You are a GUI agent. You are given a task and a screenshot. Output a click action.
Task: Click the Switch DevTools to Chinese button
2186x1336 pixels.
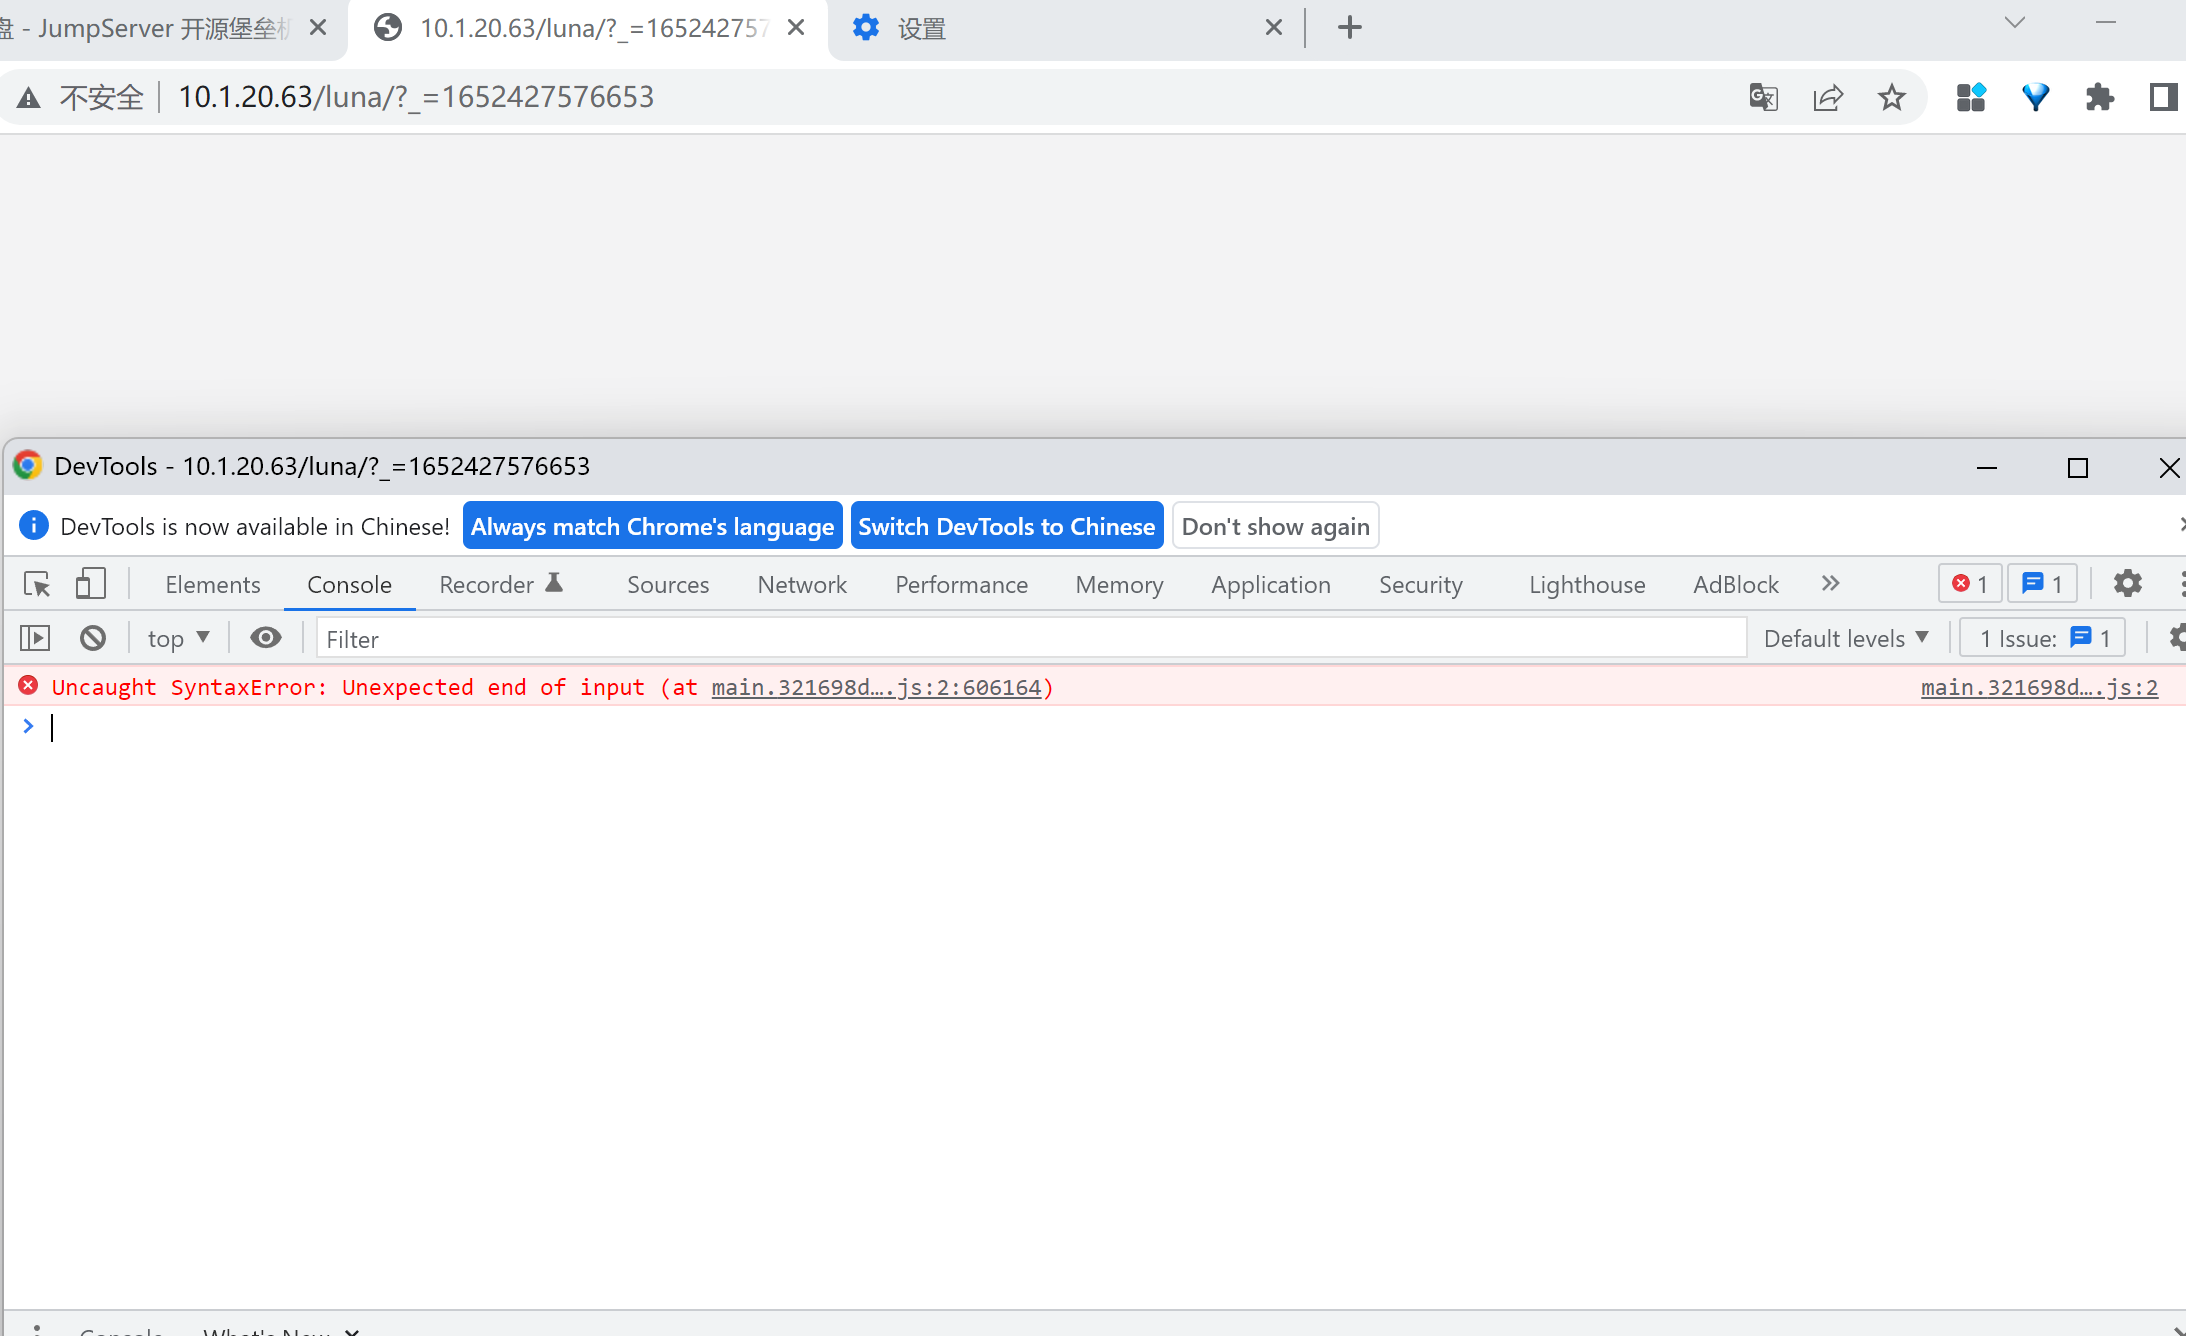click(x=1007, y=525)
